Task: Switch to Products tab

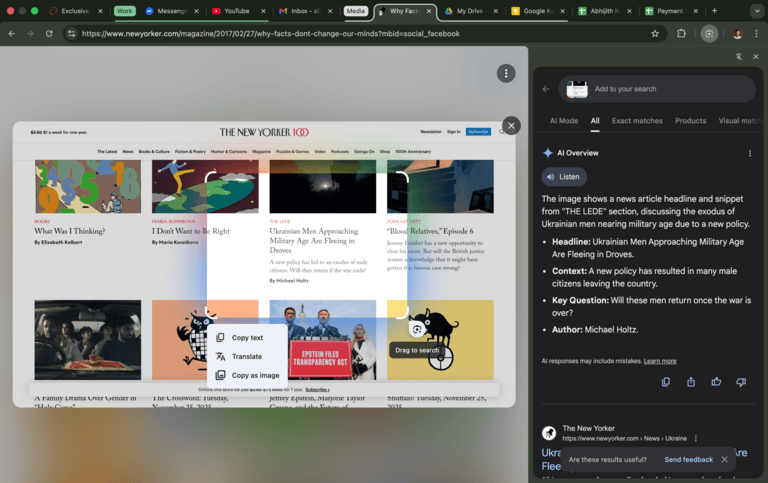Action: 691,121
